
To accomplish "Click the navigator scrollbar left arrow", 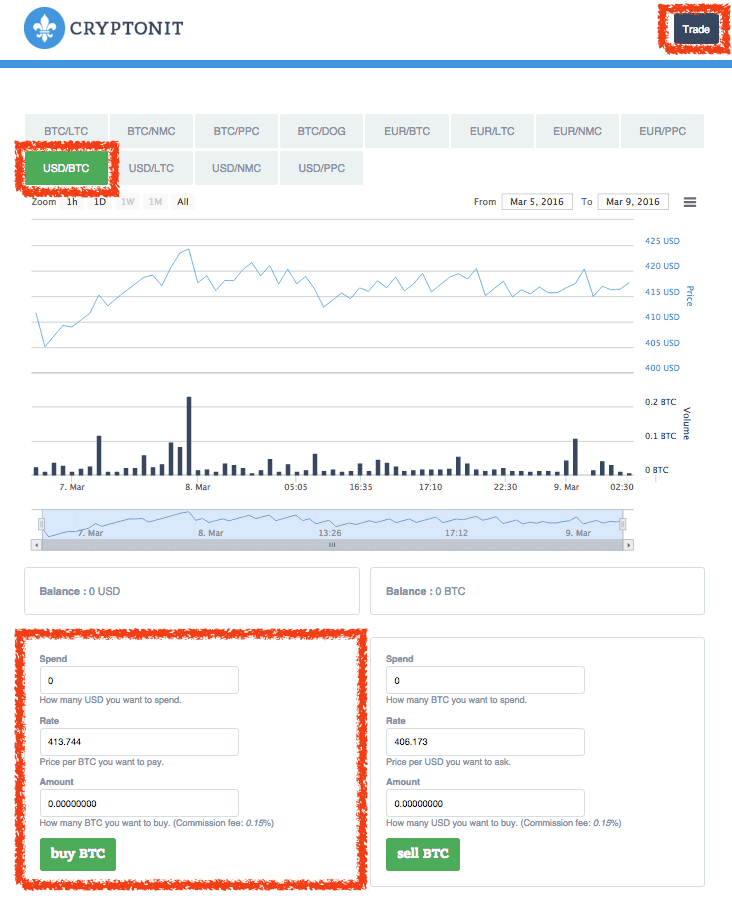I will 36,545.
